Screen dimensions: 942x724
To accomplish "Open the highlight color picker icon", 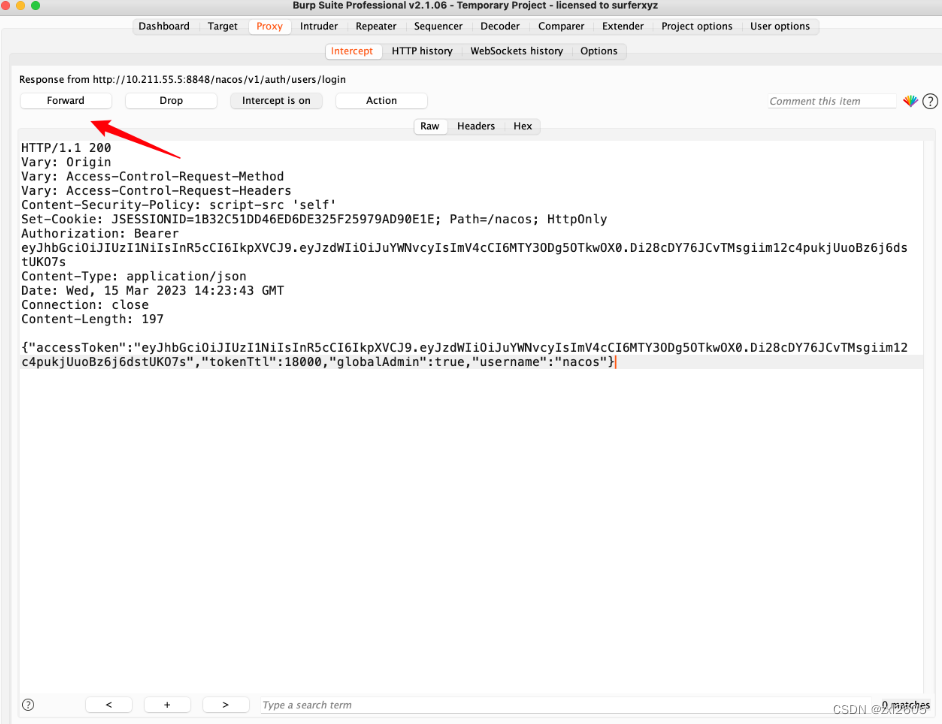I will coord(910,101).
